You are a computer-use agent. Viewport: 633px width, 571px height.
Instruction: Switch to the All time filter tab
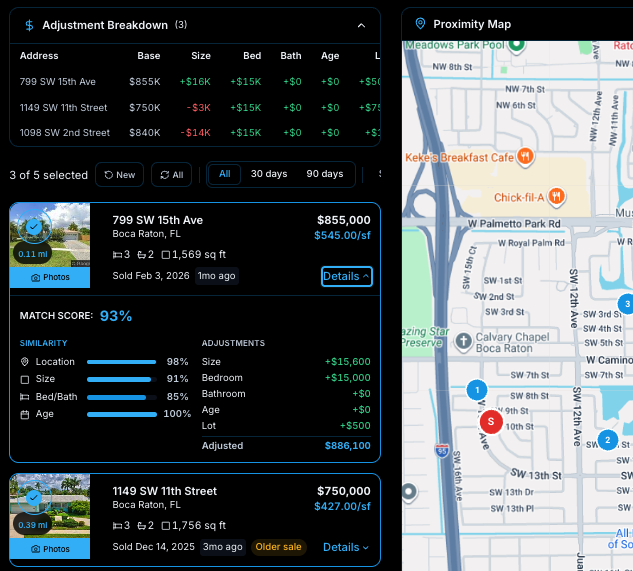pos(224,174)
